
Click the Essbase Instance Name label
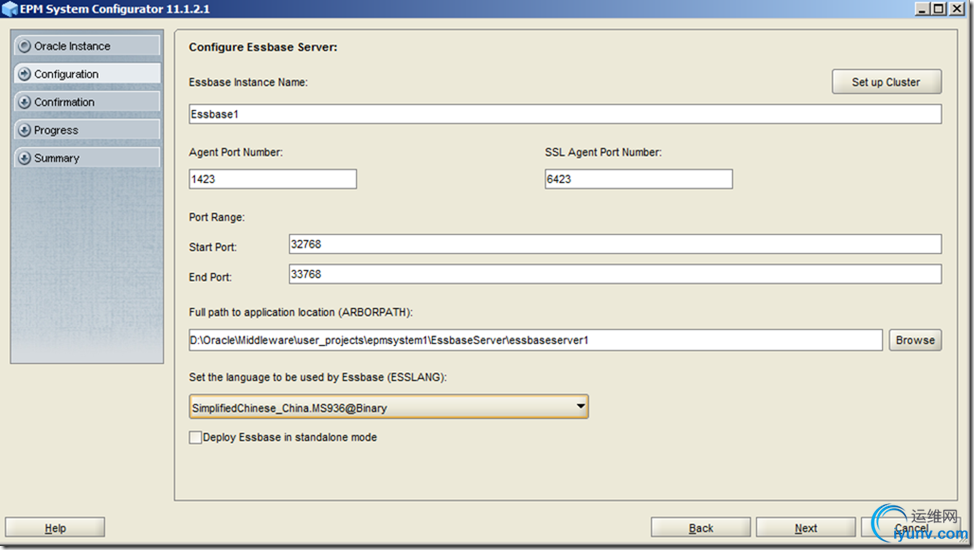tap(248, 82)
